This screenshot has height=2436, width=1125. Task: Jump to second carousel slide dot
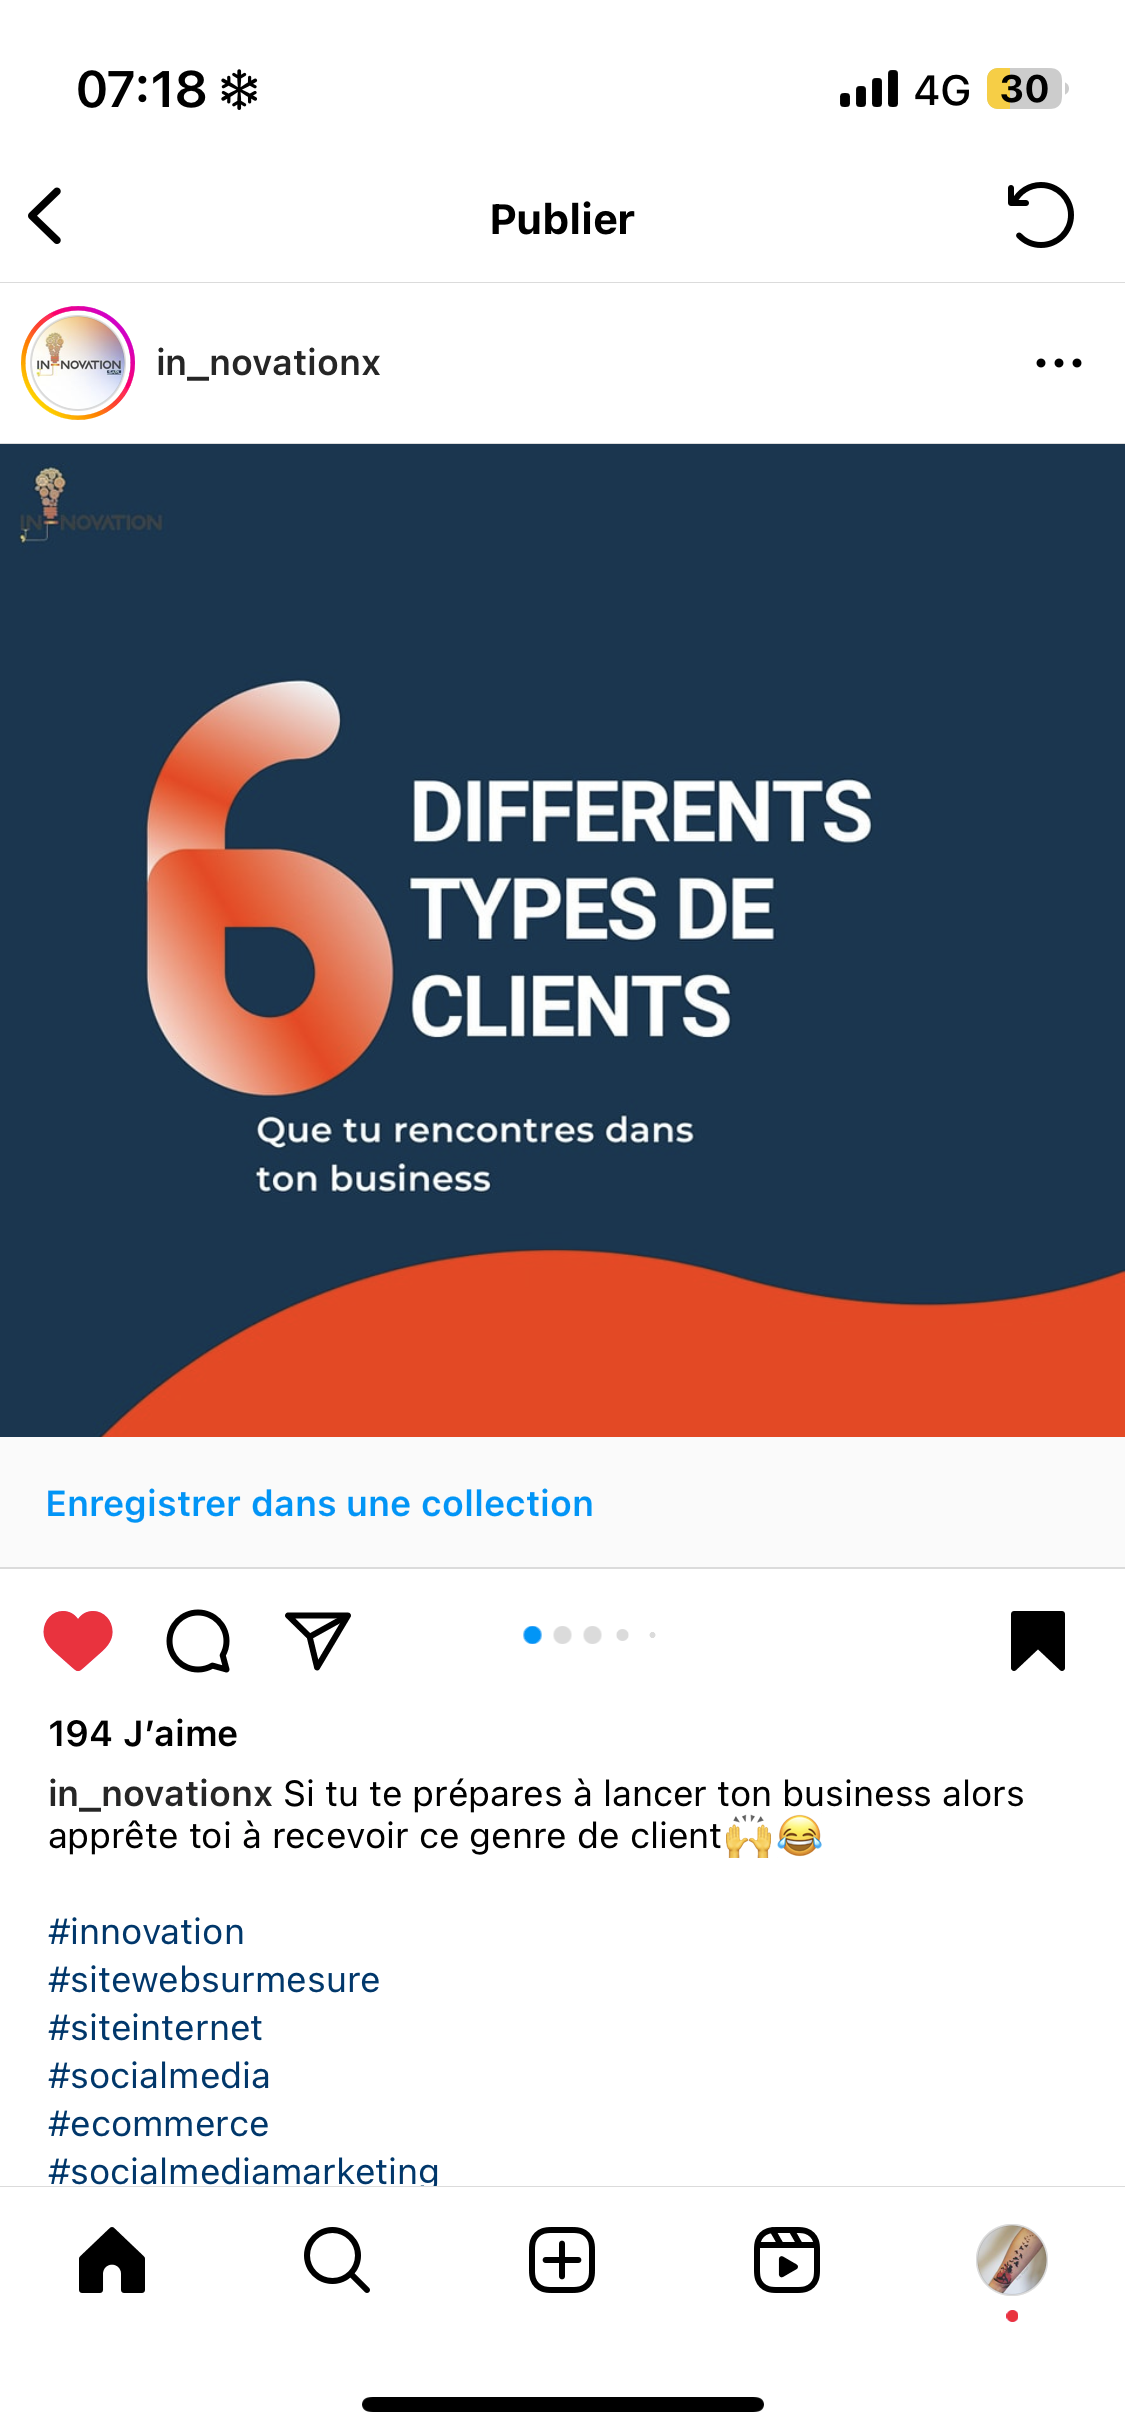tap(562, 1635)
